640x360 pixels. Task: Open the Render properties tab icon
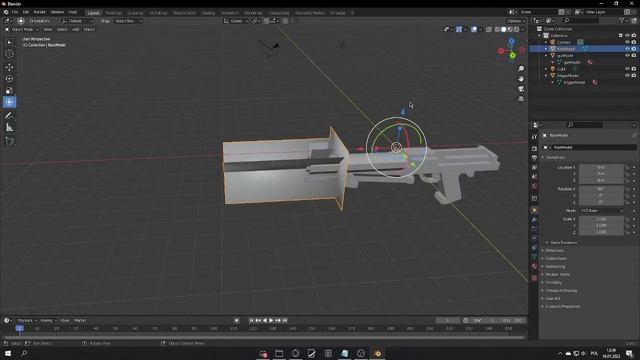pos(534,149)
